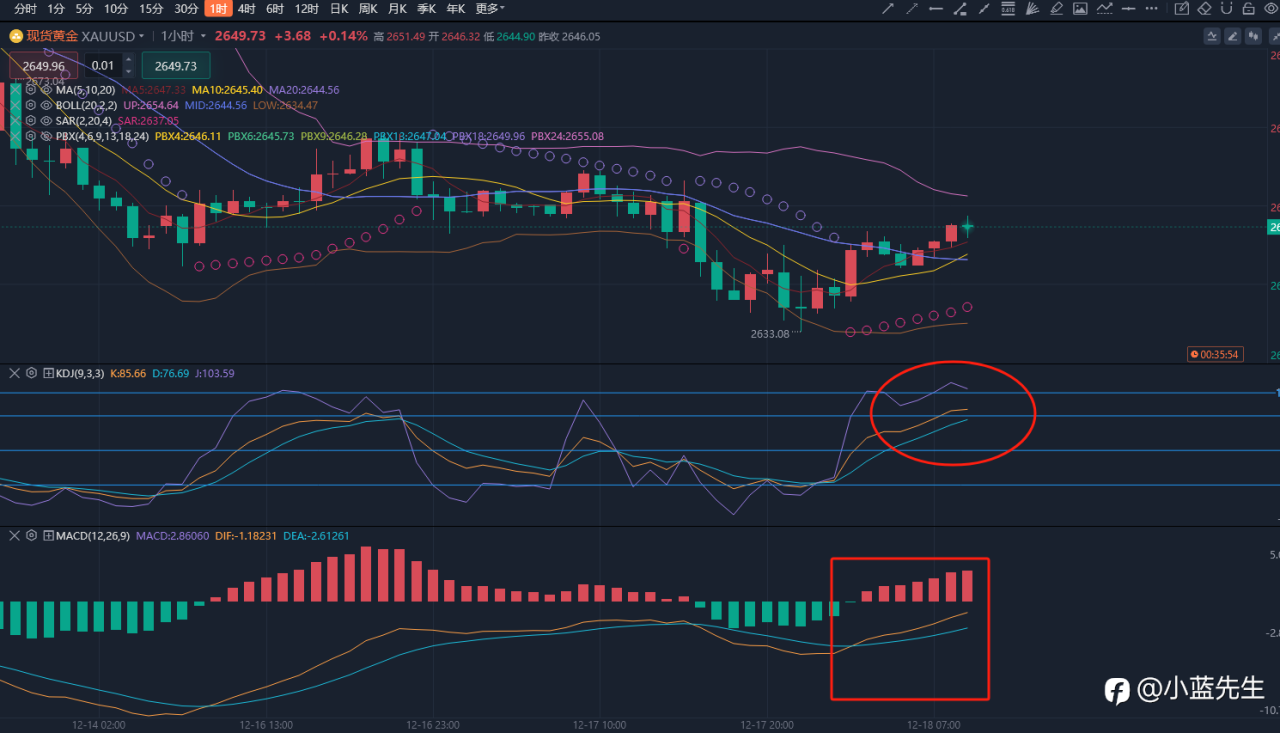This screenshot has height=733, width=1280.
Task: Insert an image annotation on the chart
Action: pos(1080,9)
